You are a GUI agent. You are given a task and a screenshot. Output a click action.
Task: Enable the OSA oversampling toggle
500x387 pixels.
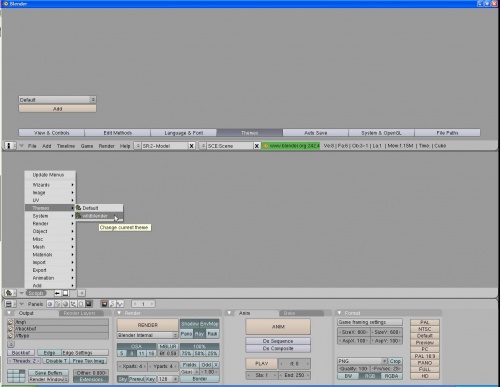pyautogui.click(x=136, y=346)
